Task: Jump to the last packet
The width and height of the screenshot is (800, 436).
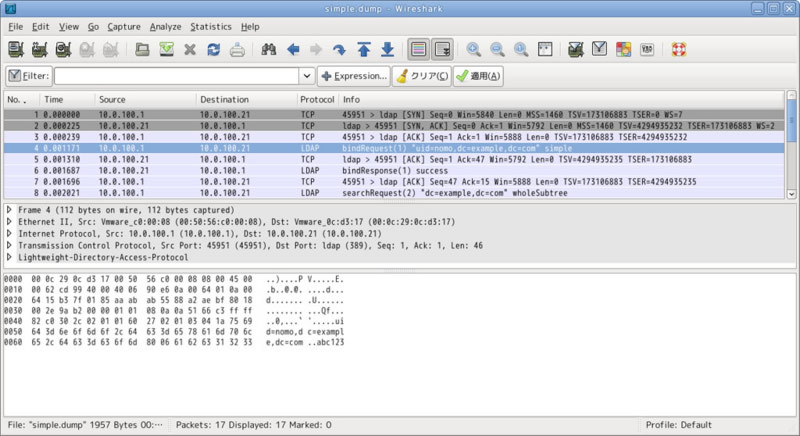Action: (387, 49)
